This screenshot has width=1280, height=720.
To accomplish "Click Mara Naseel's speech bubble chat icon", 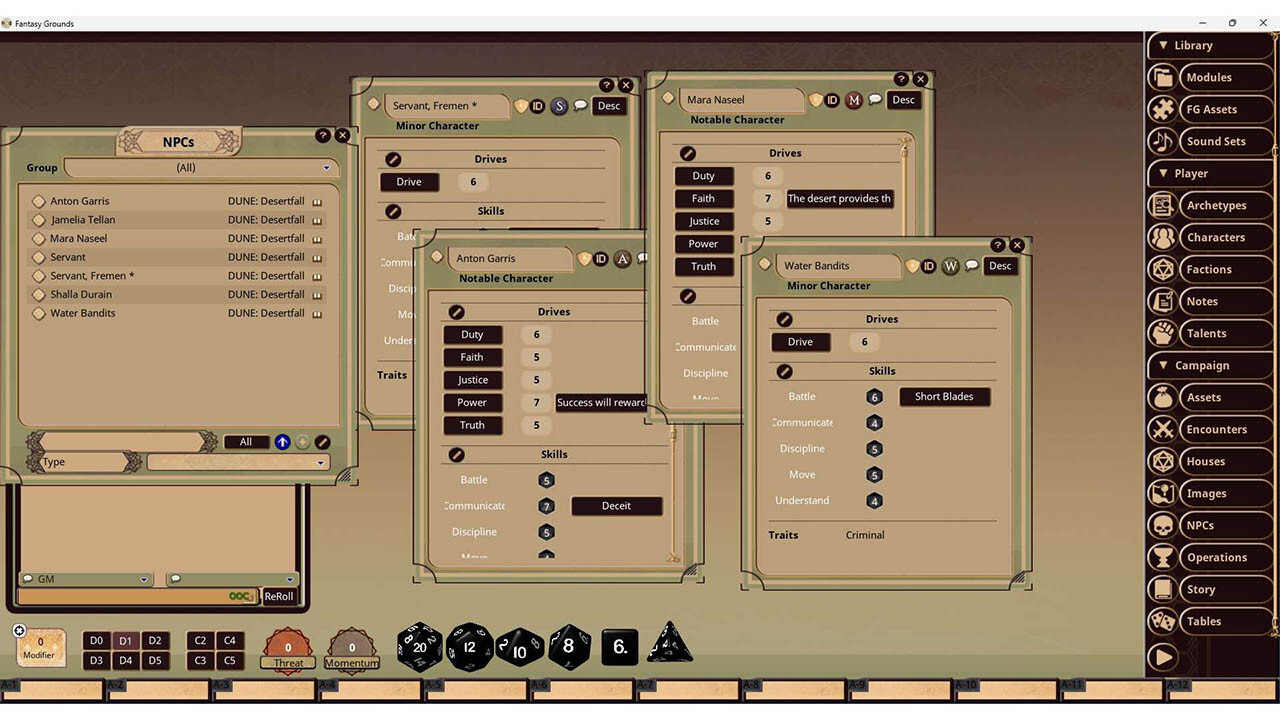I will (x=875, y=99).
